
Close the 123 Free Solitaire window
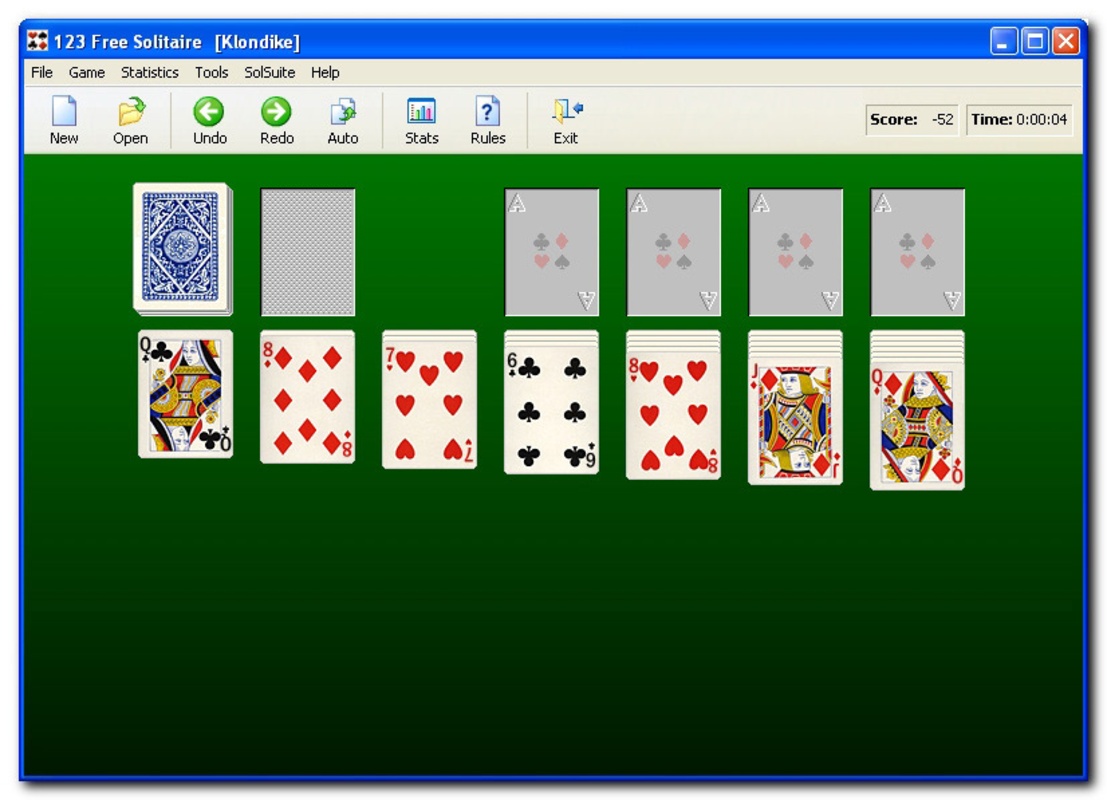(x=1066, y=41)
